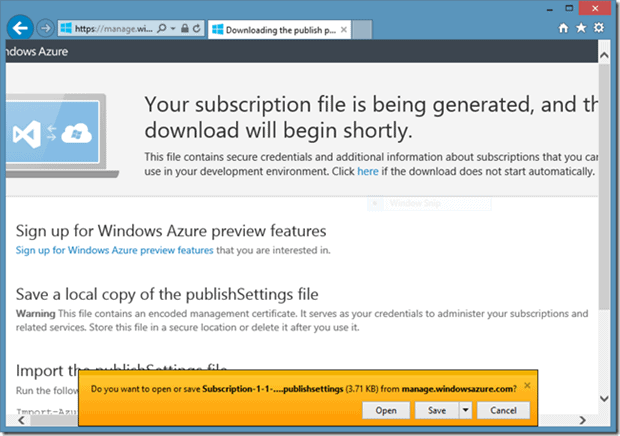Screen dimensions: 620x436
Task: Open a new blank tab
Action: coord(362,30)
